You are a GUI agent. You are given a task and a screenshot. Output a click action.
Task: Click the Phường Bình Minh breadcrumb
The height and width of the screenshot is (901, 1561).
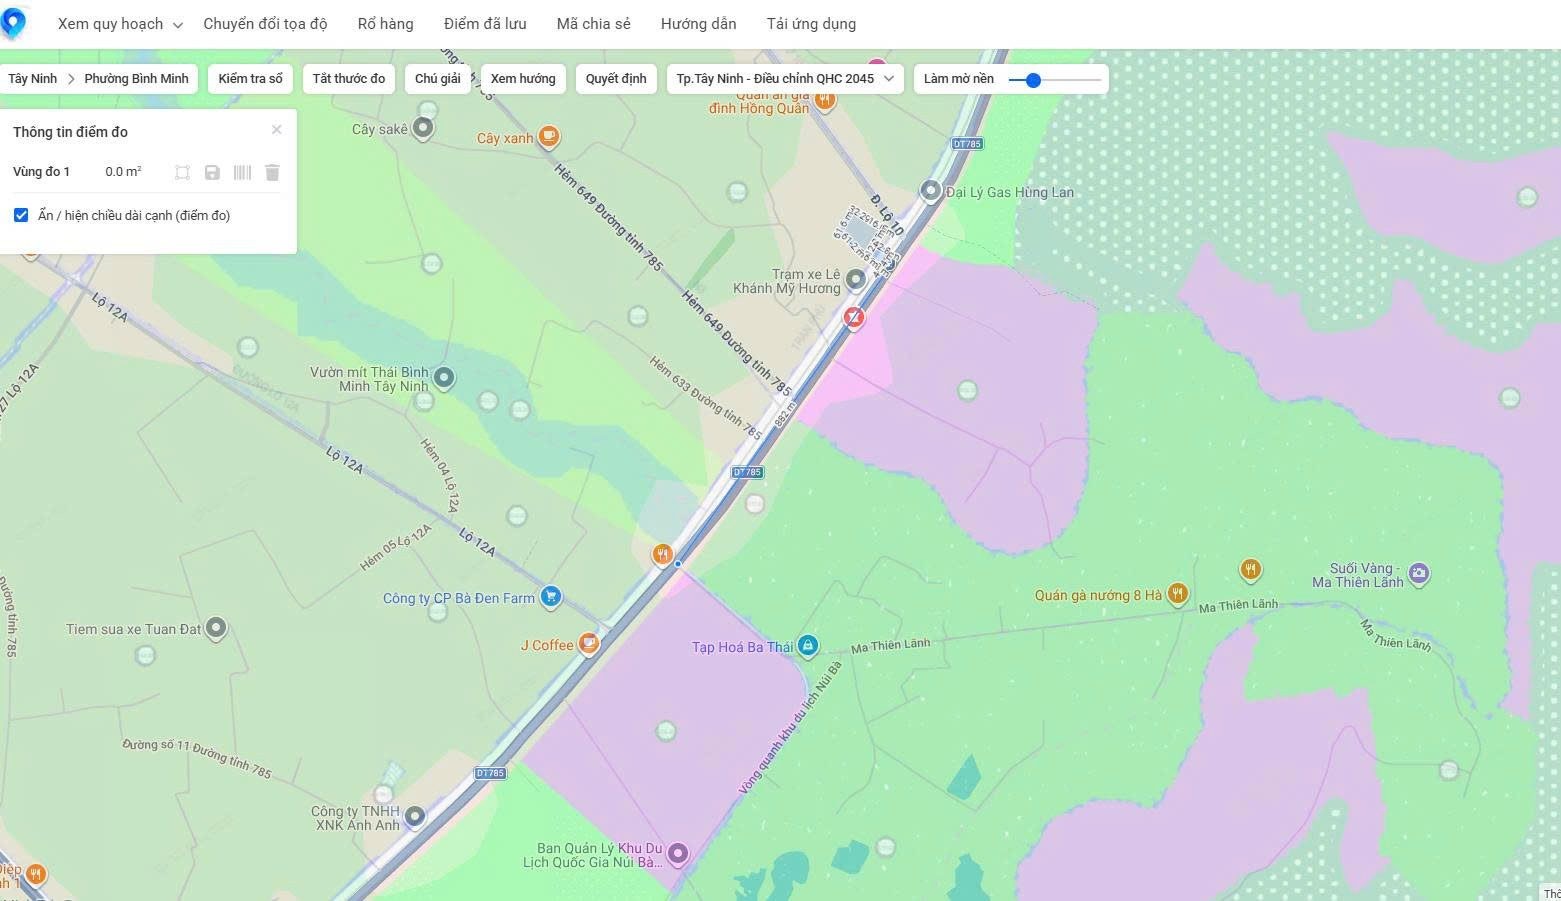tap(136, 79)
